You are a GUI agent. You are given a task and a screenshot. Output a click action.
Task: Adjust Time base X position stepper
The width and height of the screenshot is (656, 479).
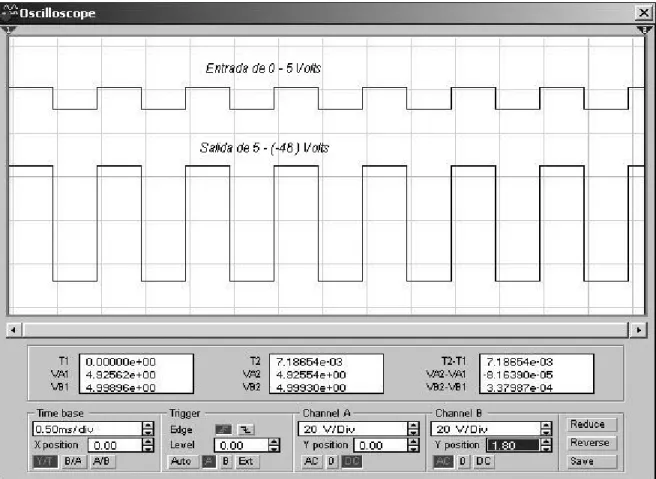click(x=148, y=445)
